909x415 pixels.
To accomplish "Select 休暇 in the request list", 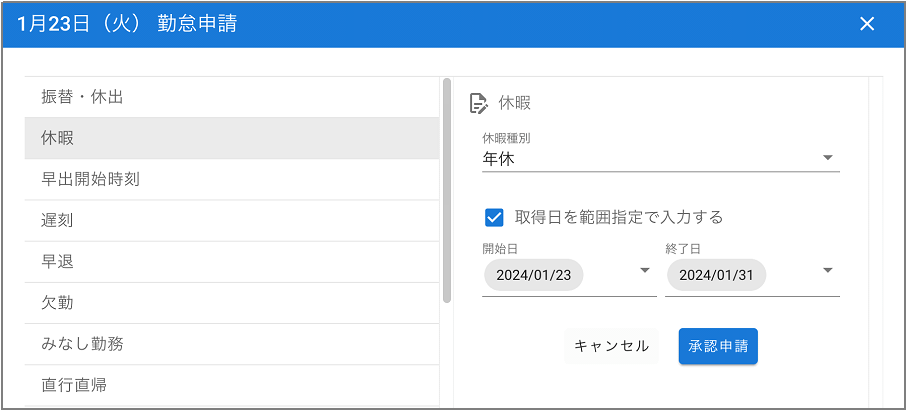I will tap(232, 139).
